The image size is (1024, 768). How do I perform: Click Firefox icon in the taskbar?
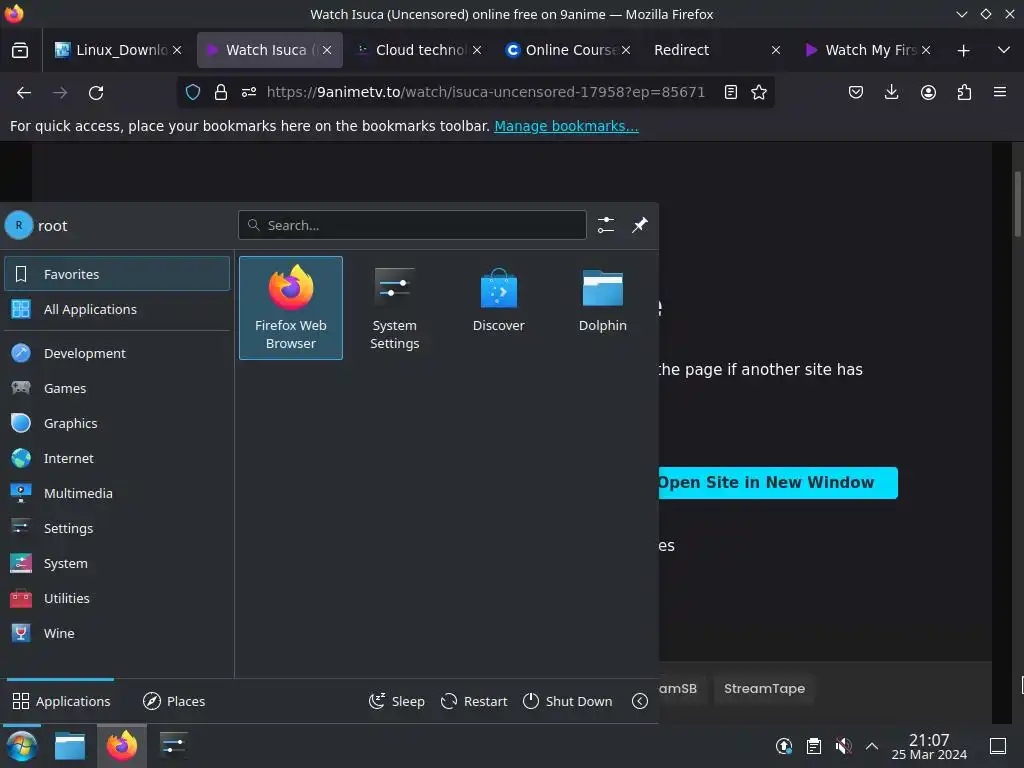[122, 746]
